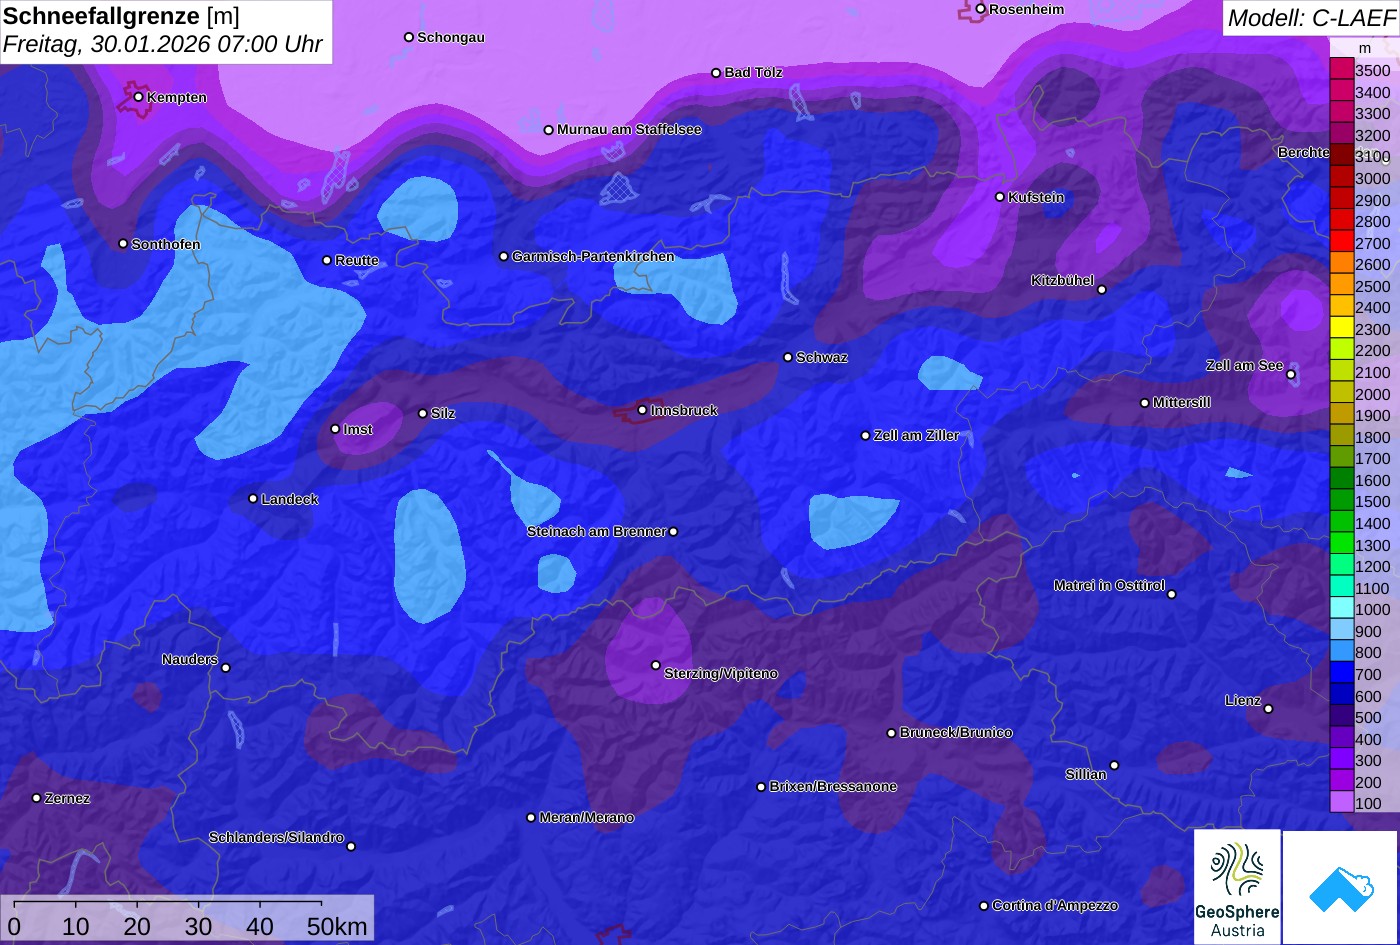Click the 1100 m turquoise legend swatch
The height and width of the screenshot is (945, 1400).
click(x=1342, y=587)
